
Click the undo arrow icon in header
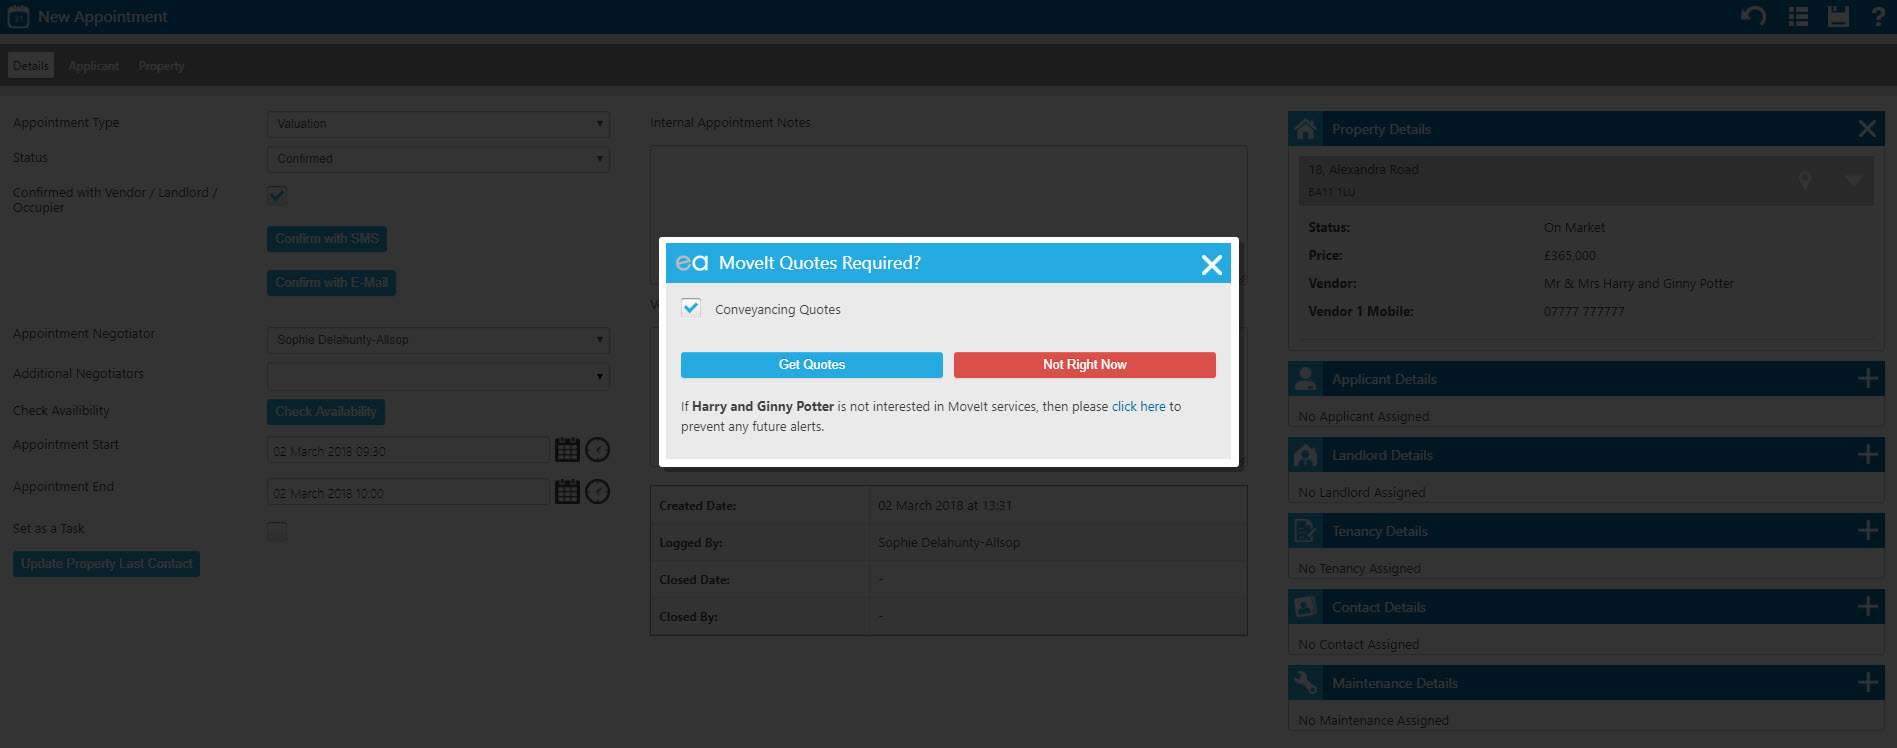(x=1753, y=16)
